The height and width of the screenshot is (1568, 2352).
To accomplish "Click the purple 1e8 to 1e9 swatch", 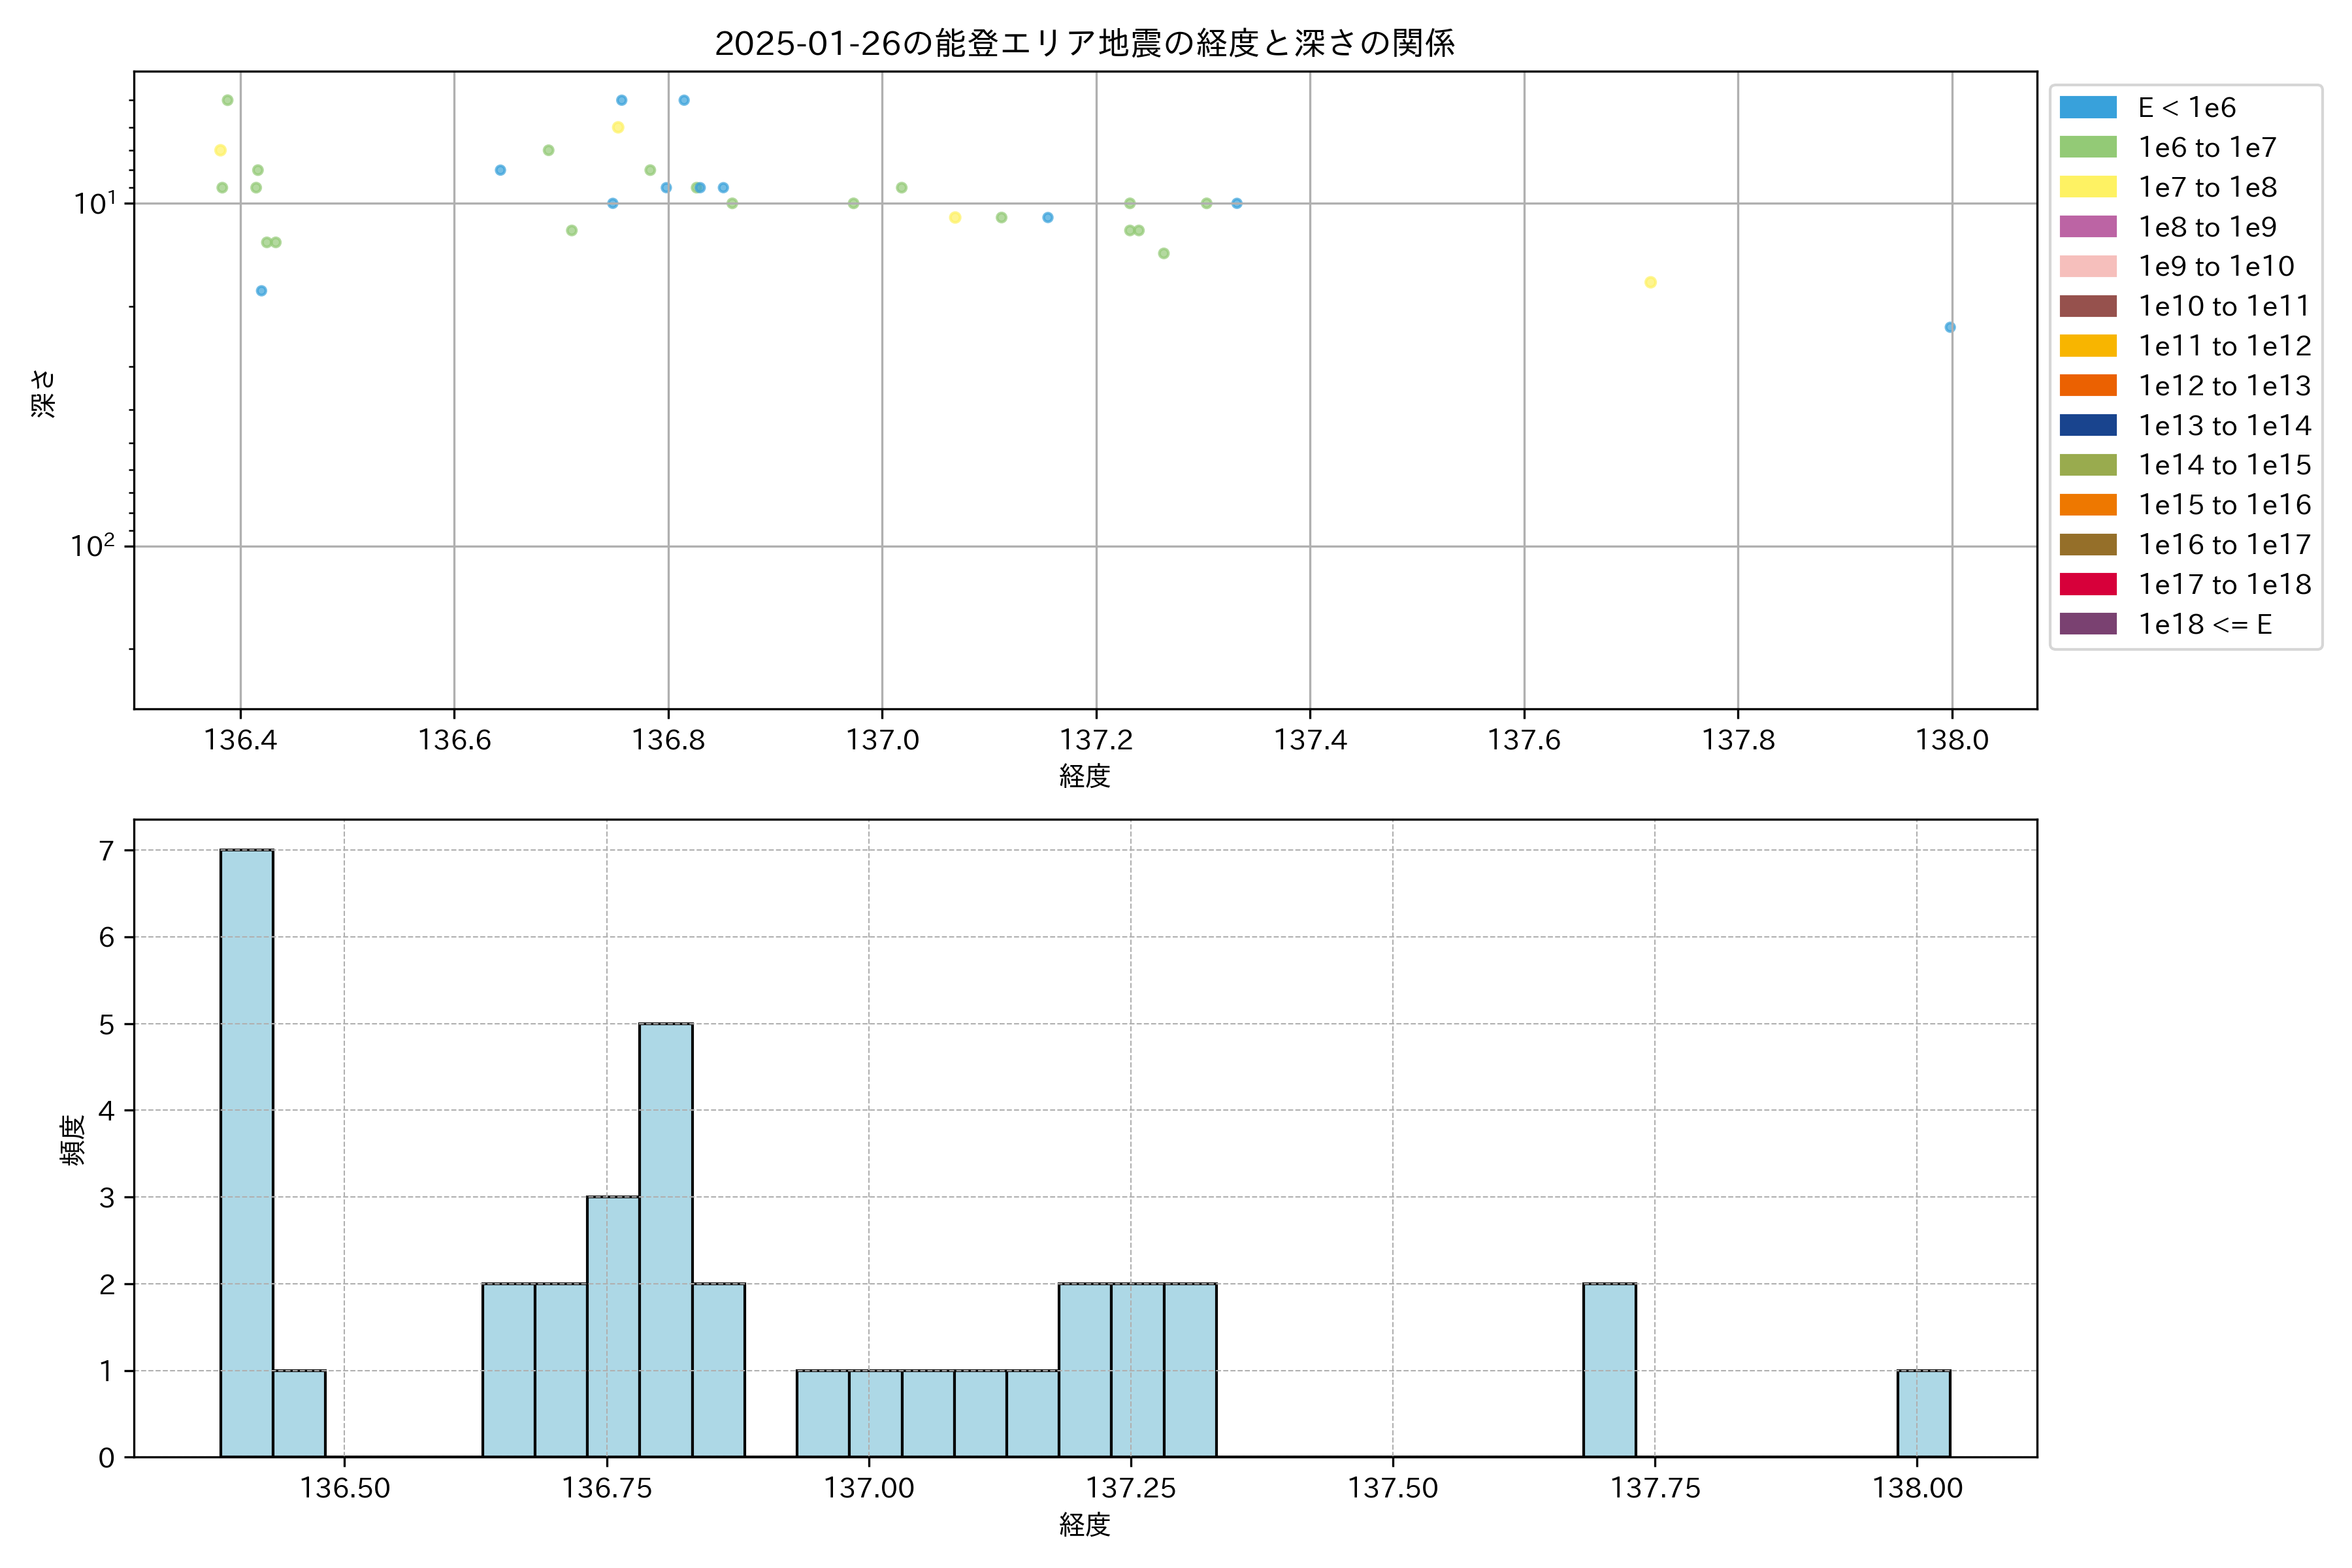I will point(2087,227).
